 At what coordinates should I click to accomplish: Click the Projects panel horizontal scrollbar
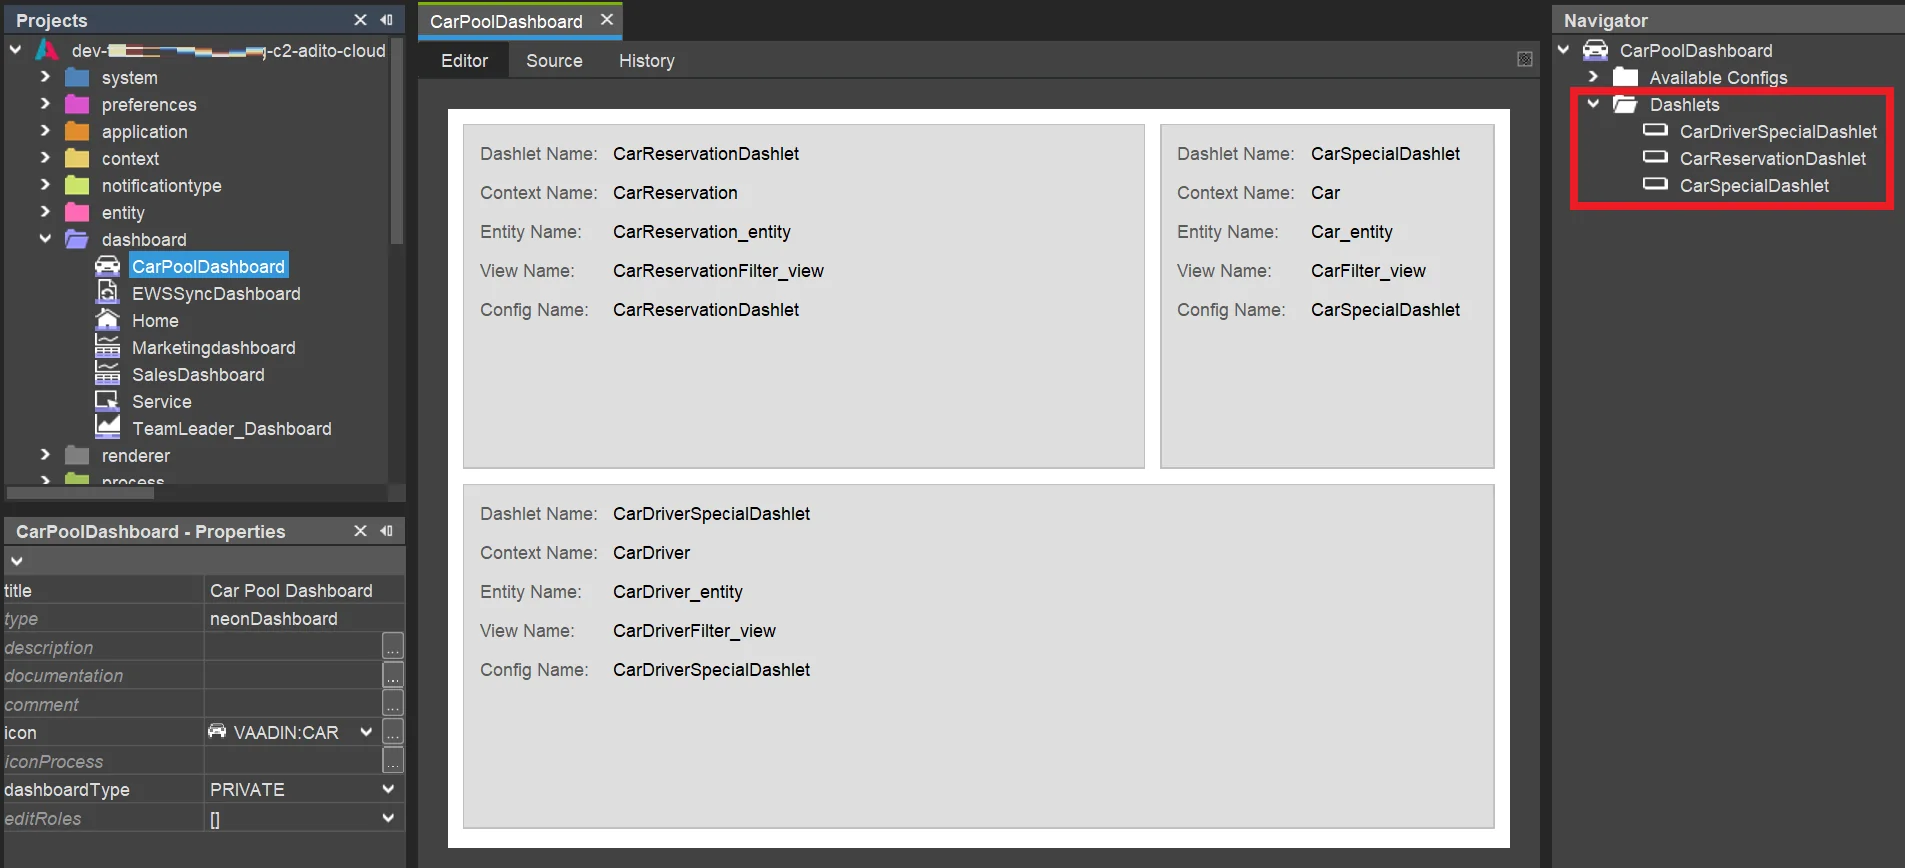coord(80,492)
